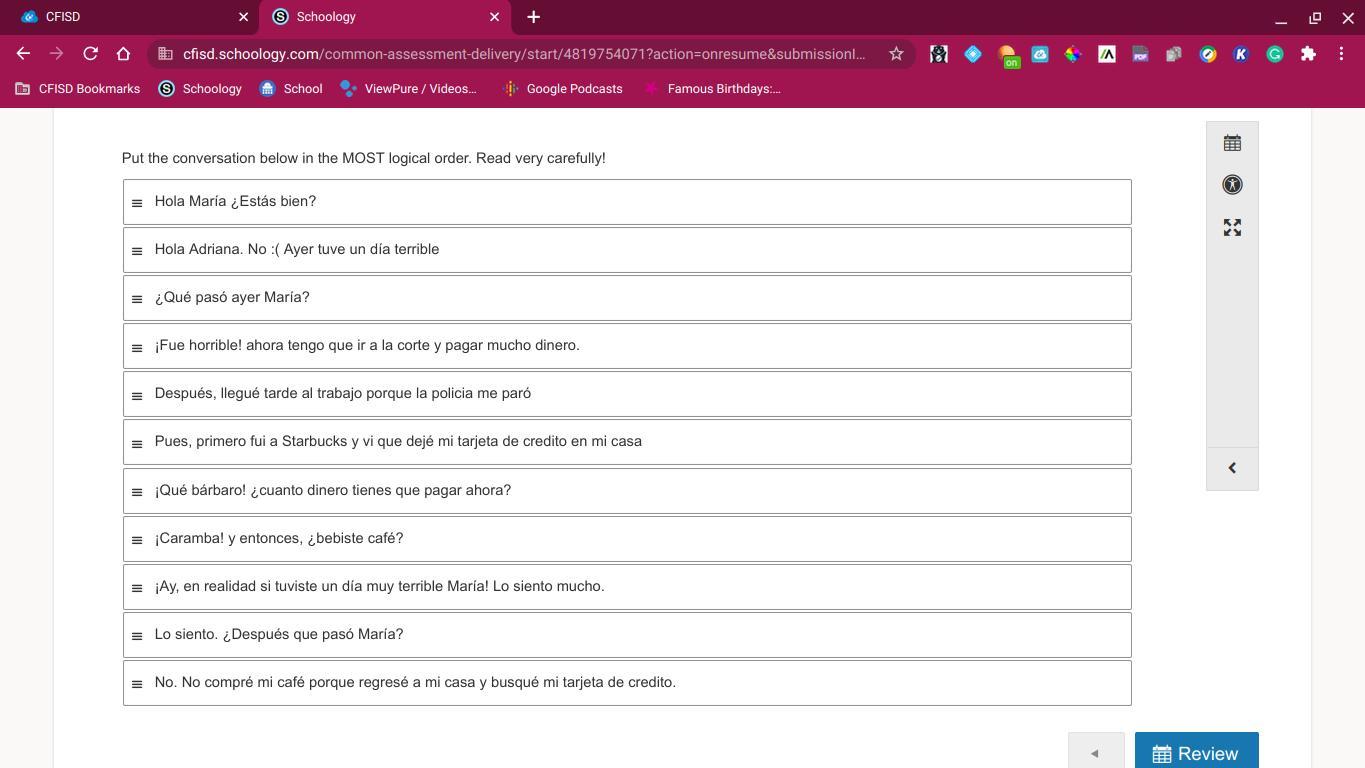This screenshot has width=1365, height=768.
Task: Open the black A extension icon
Action: click(1107, 54)
